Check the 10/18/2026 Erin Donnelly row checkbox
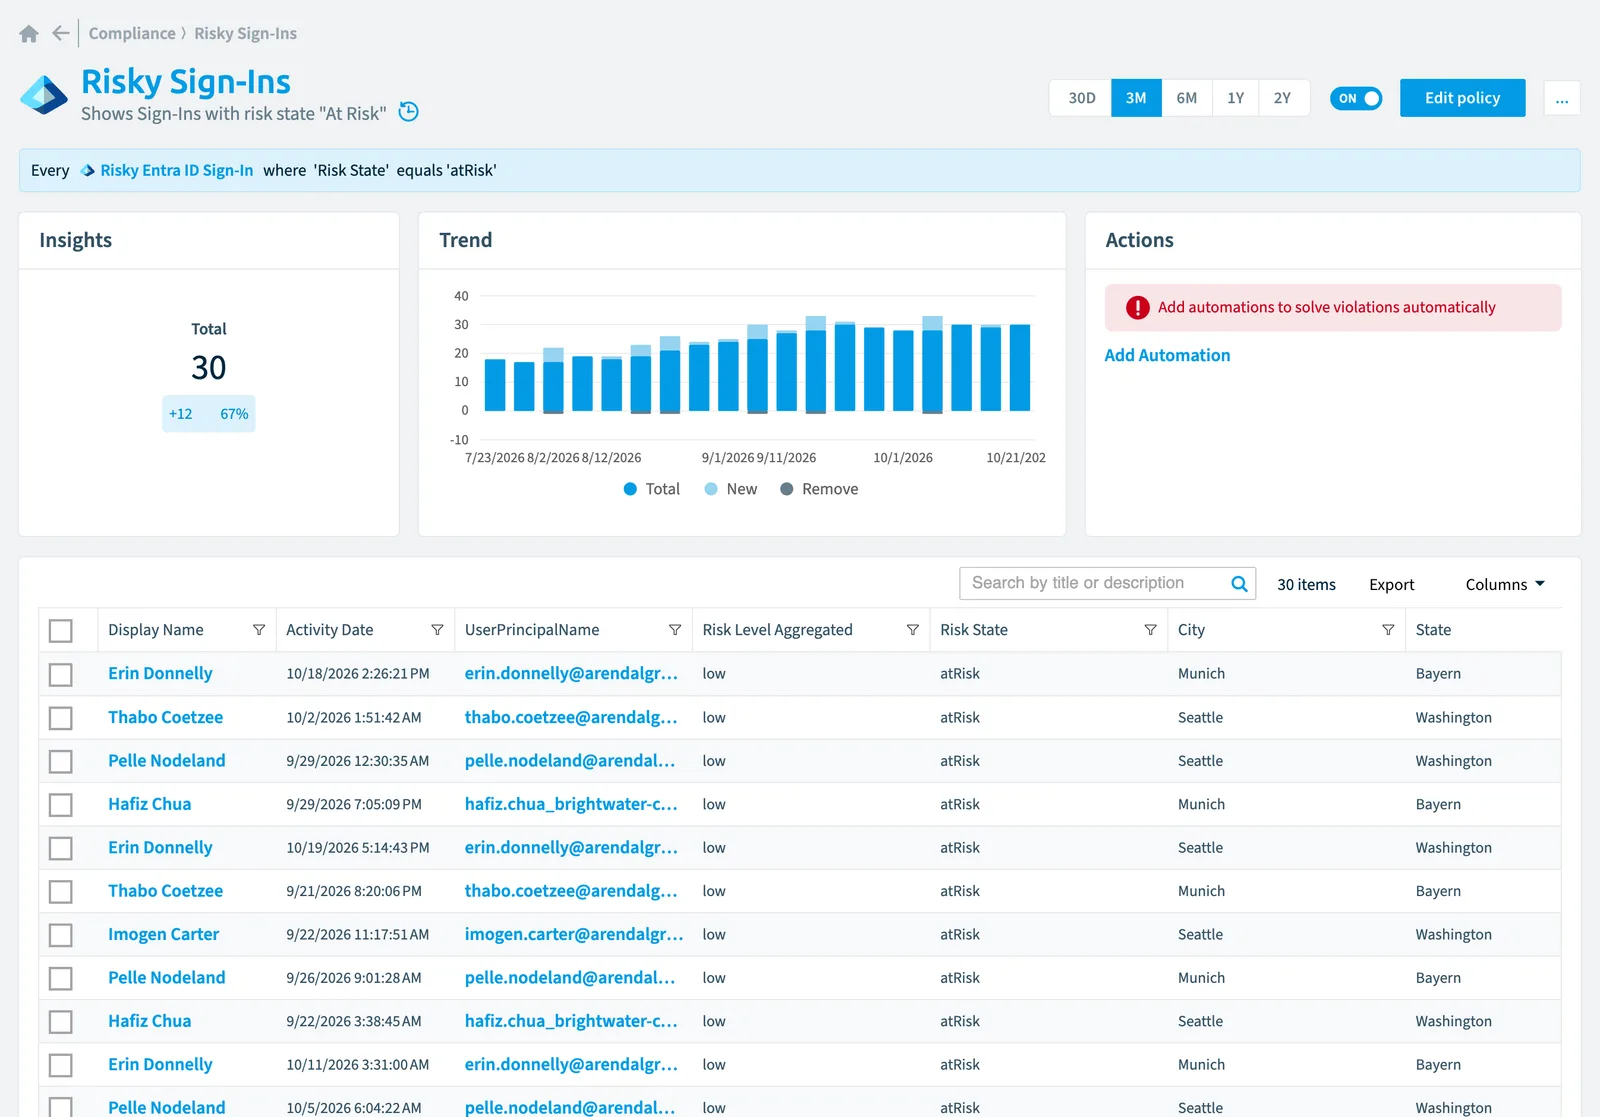Viewport: 1600px width, 1117px height. click(x=61, y=675)
